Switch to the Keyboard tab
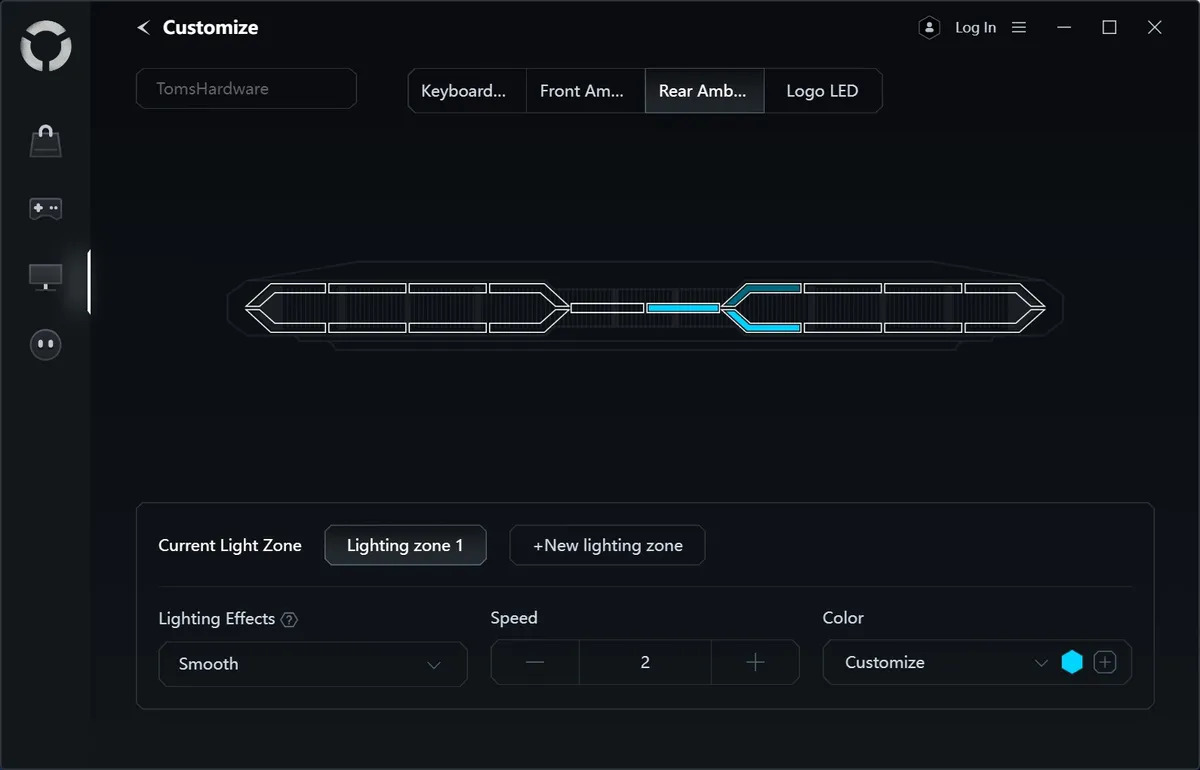The image size is (1200, 770). pos(466,91)
